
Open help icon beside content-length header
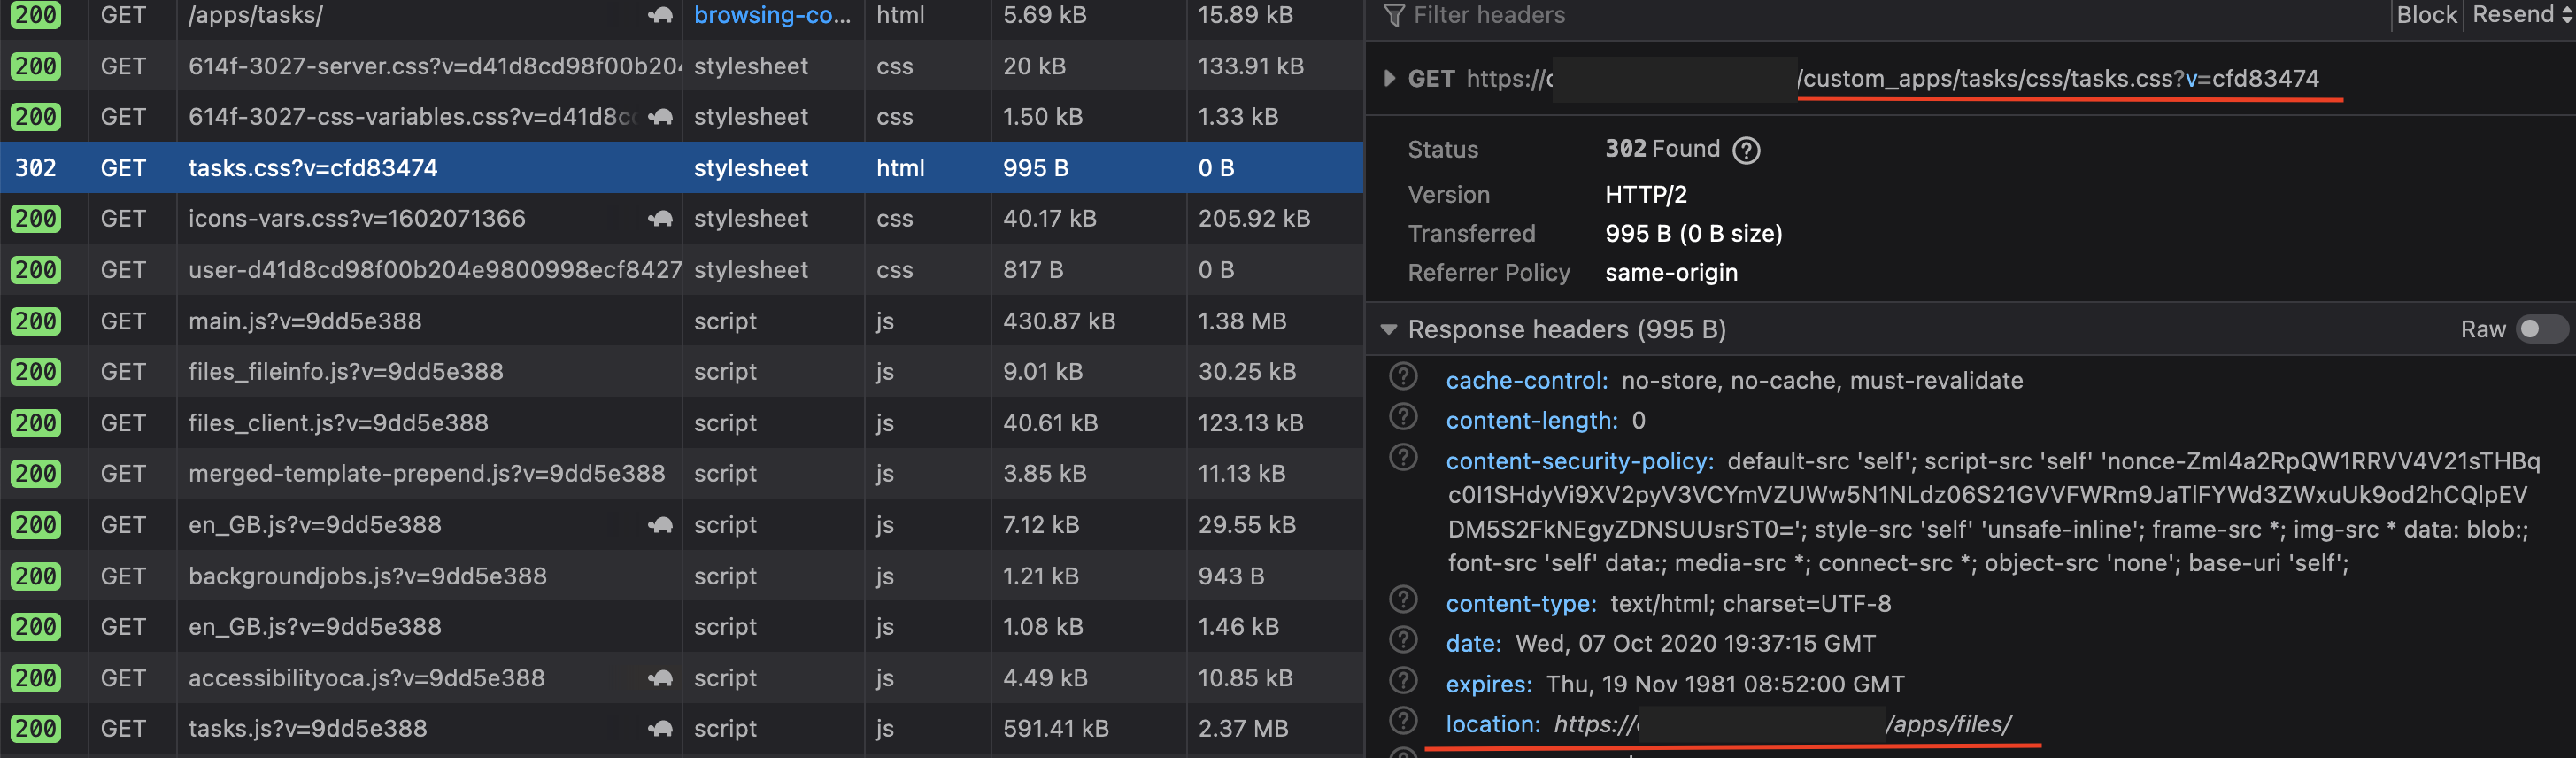[1404, 417]
